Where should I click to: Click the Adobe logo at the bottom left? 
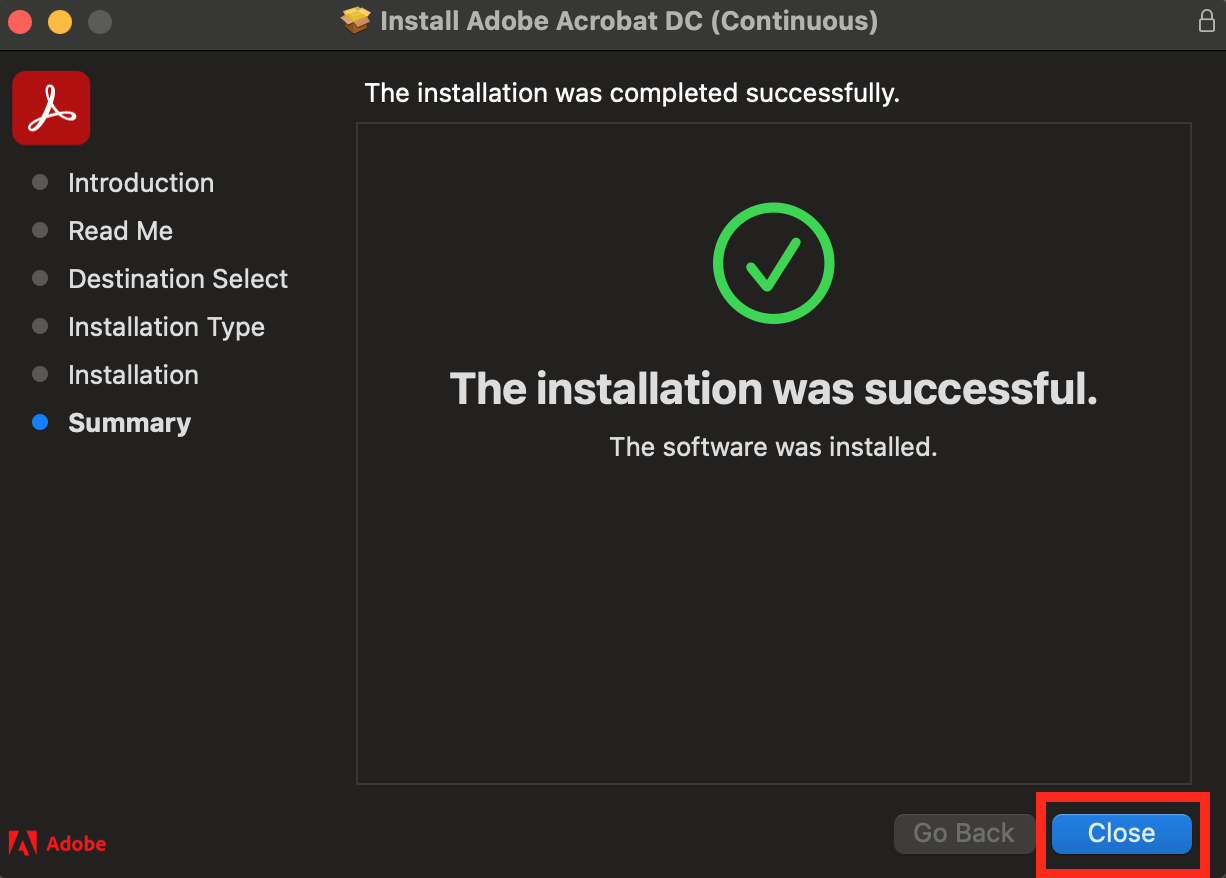[57, 843]
